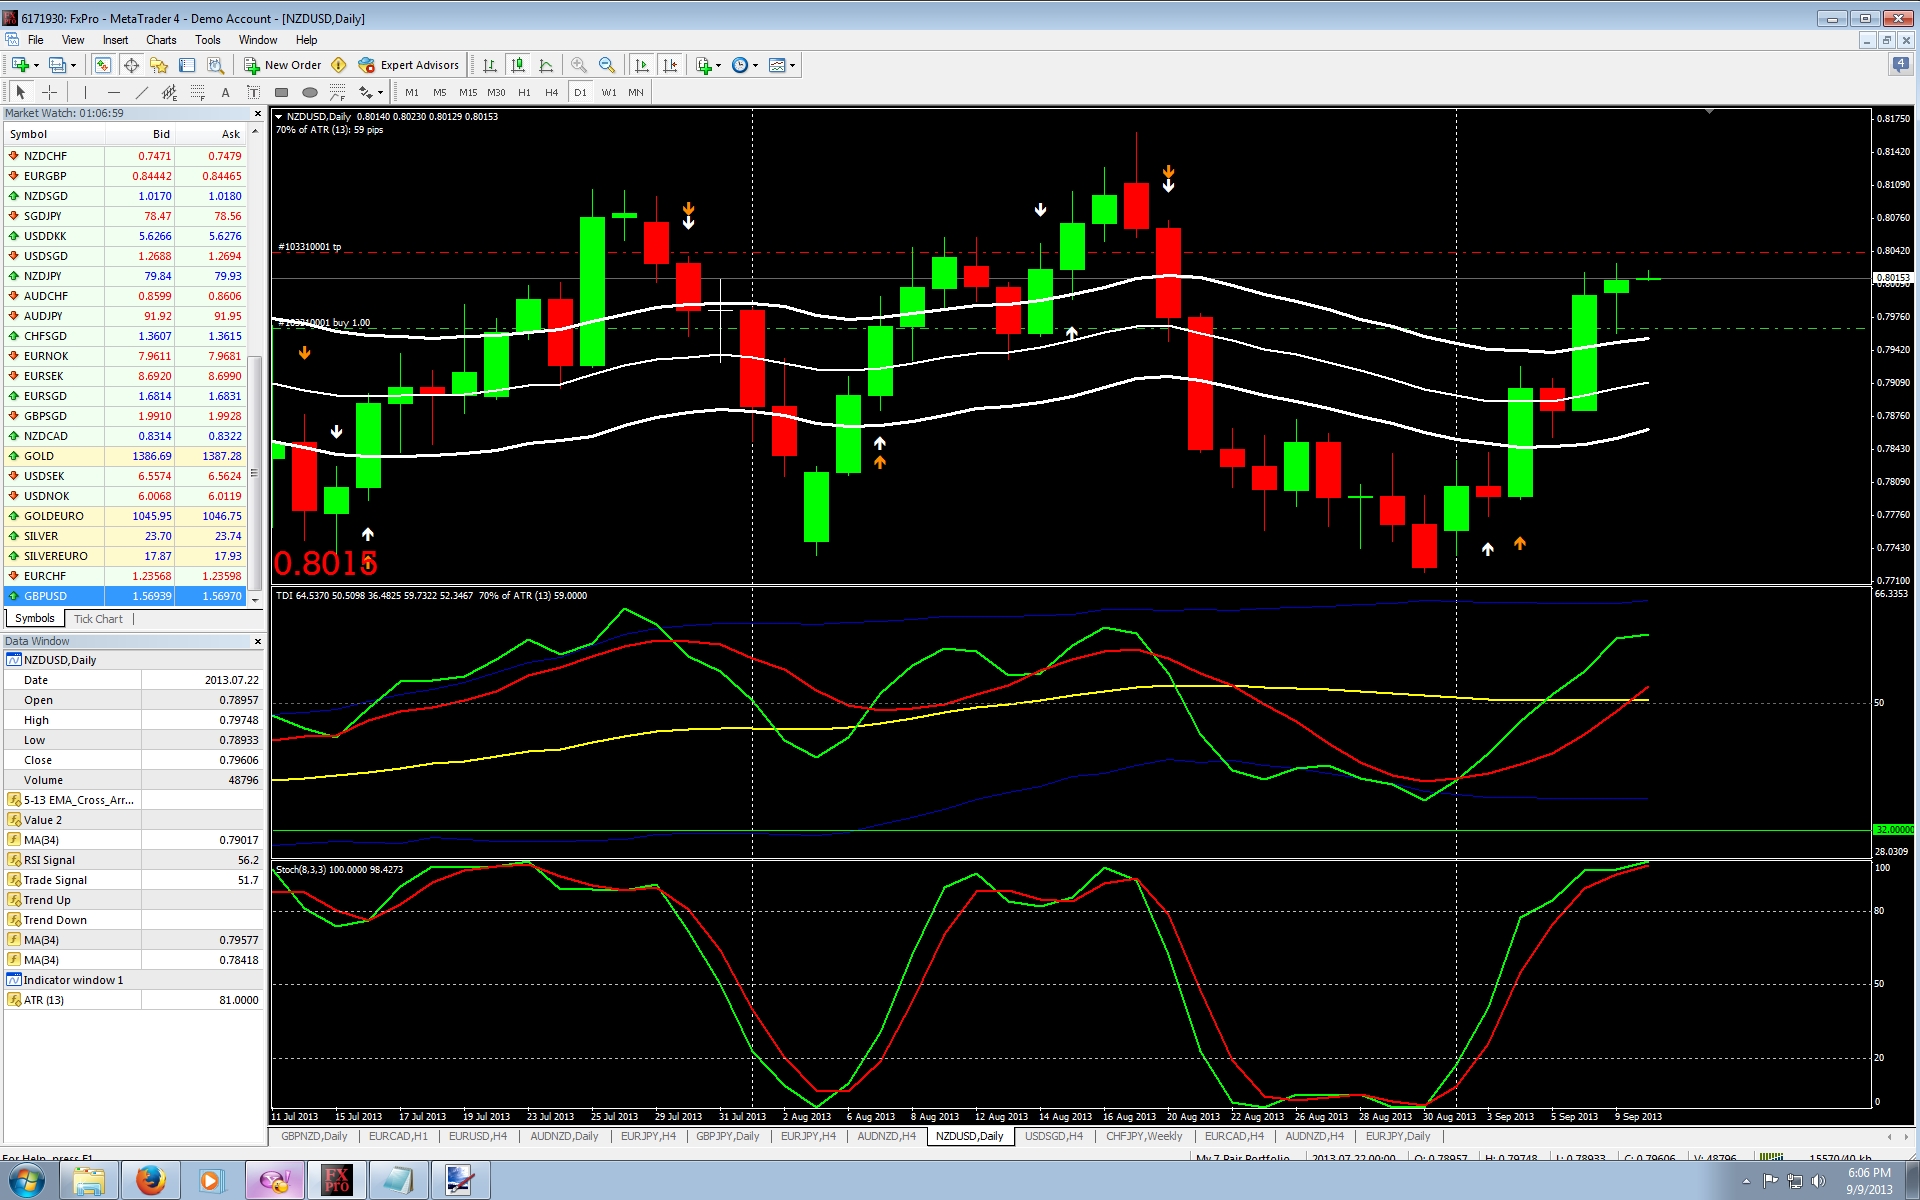
Task: Close the Market Watch panel
Action: tap(257, 113)
